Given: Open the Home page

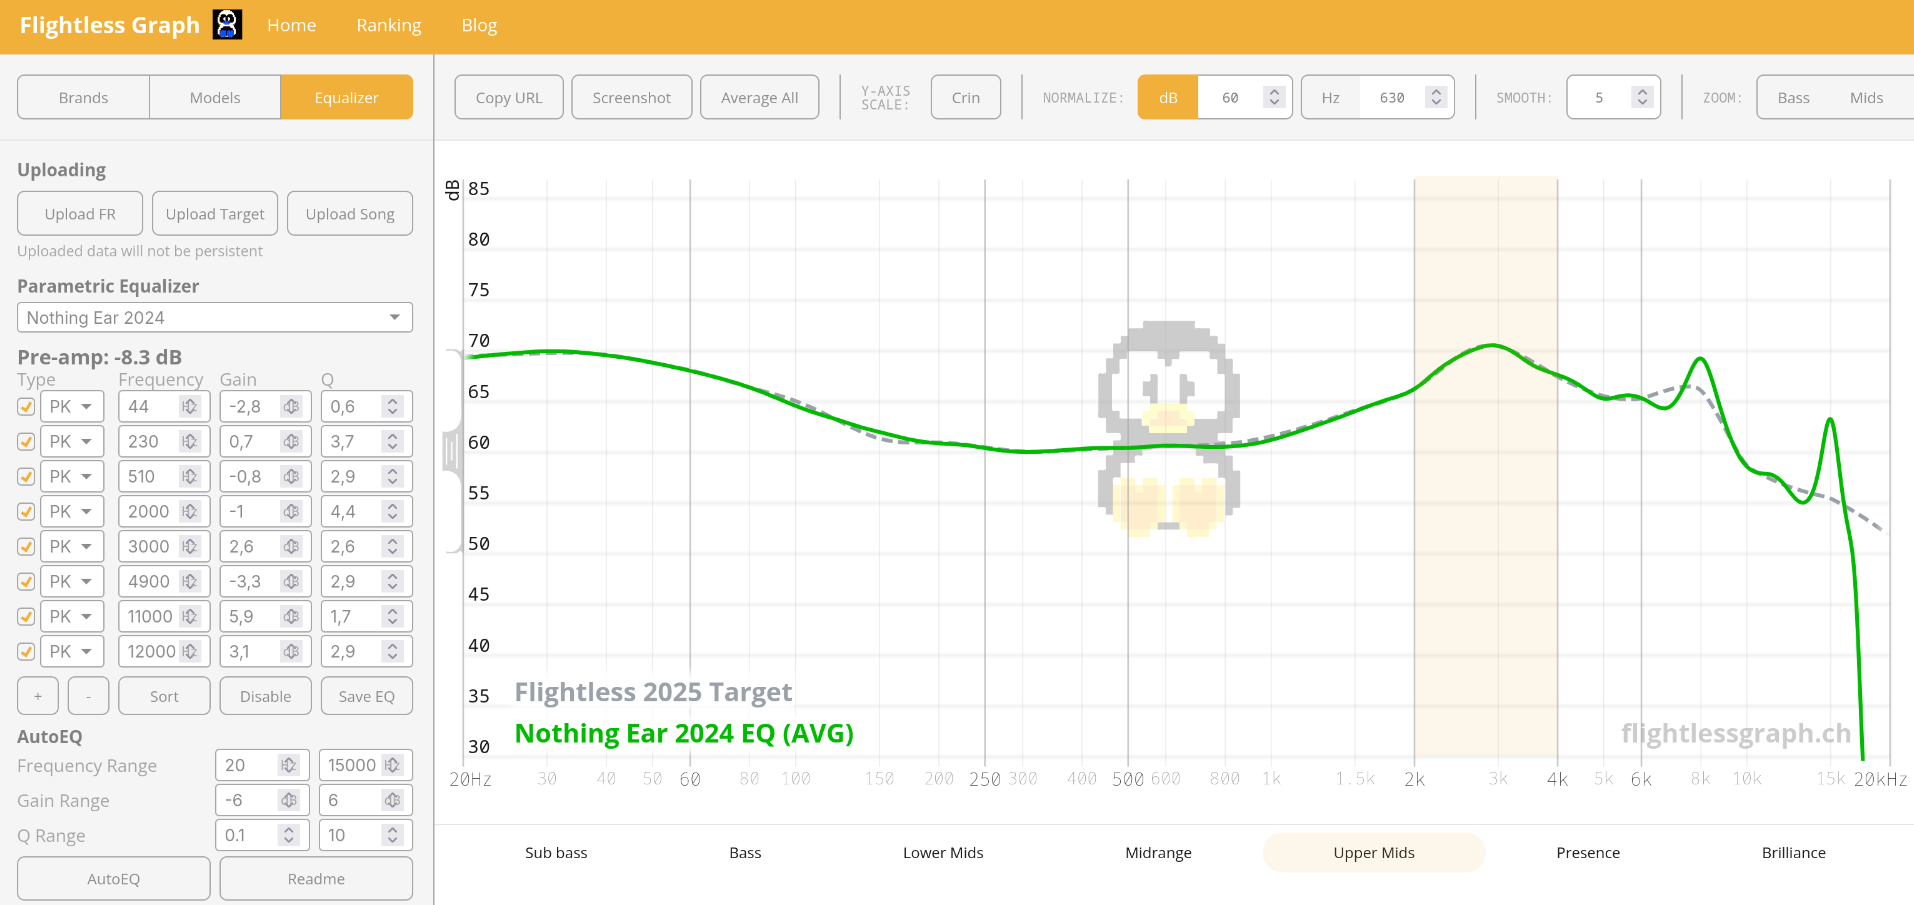Looking at the screenshot, I should pyautogui.click(x=291, y=25).
